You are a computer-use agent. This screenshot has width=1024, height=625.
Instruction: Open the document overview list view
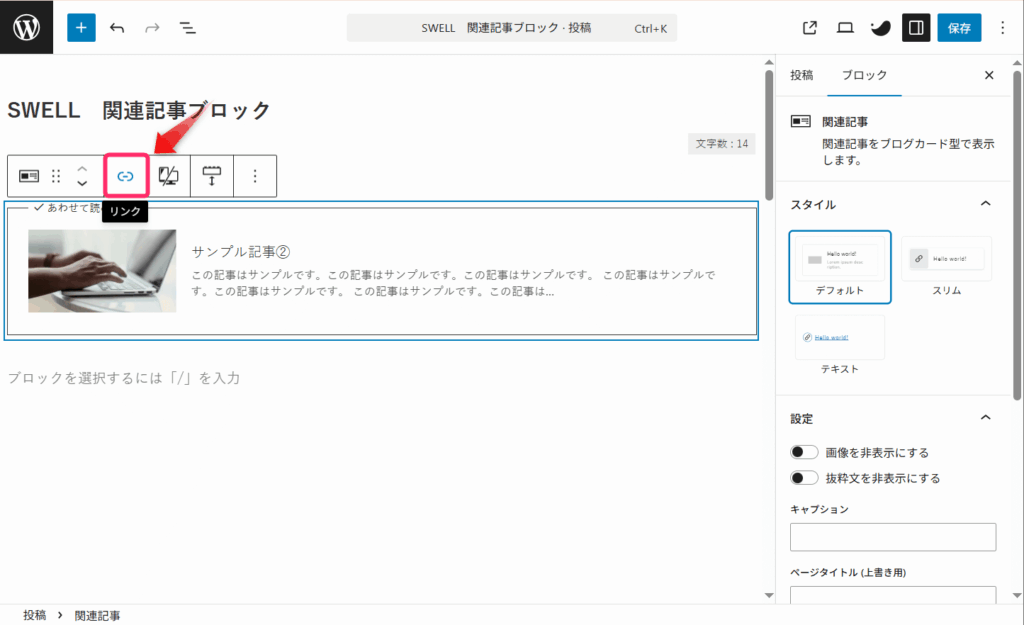click(x=187, y=27)
